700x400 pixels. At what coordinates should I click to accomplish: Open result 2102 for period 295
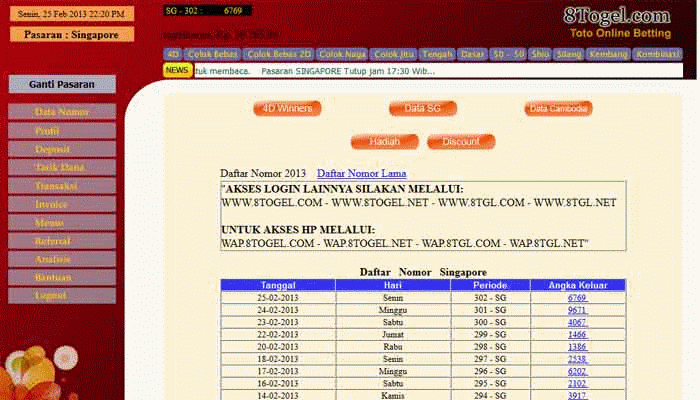tap(578, 383)
